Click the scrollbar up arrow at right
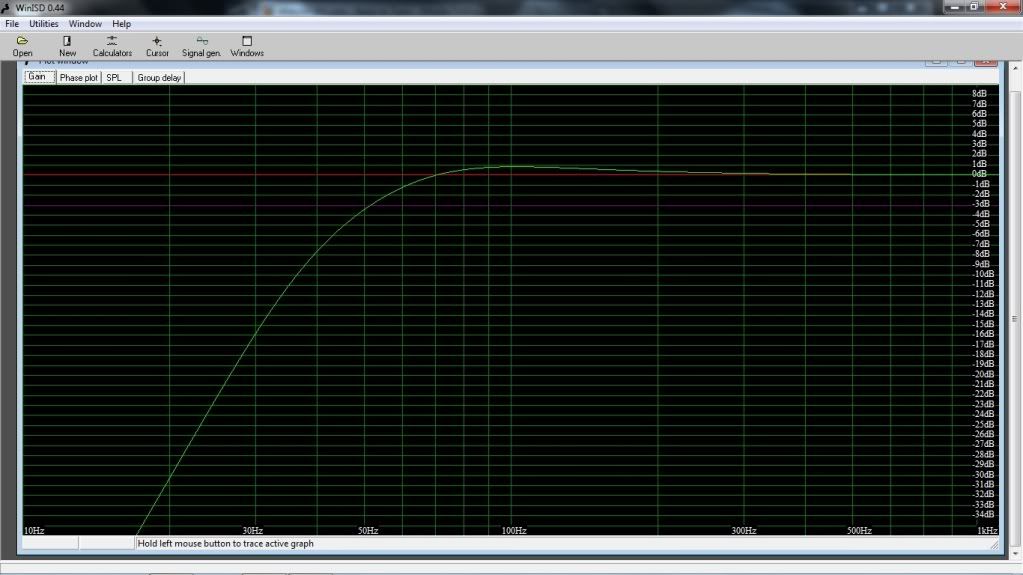The image size is (1023, 575). pos(1015,67)
